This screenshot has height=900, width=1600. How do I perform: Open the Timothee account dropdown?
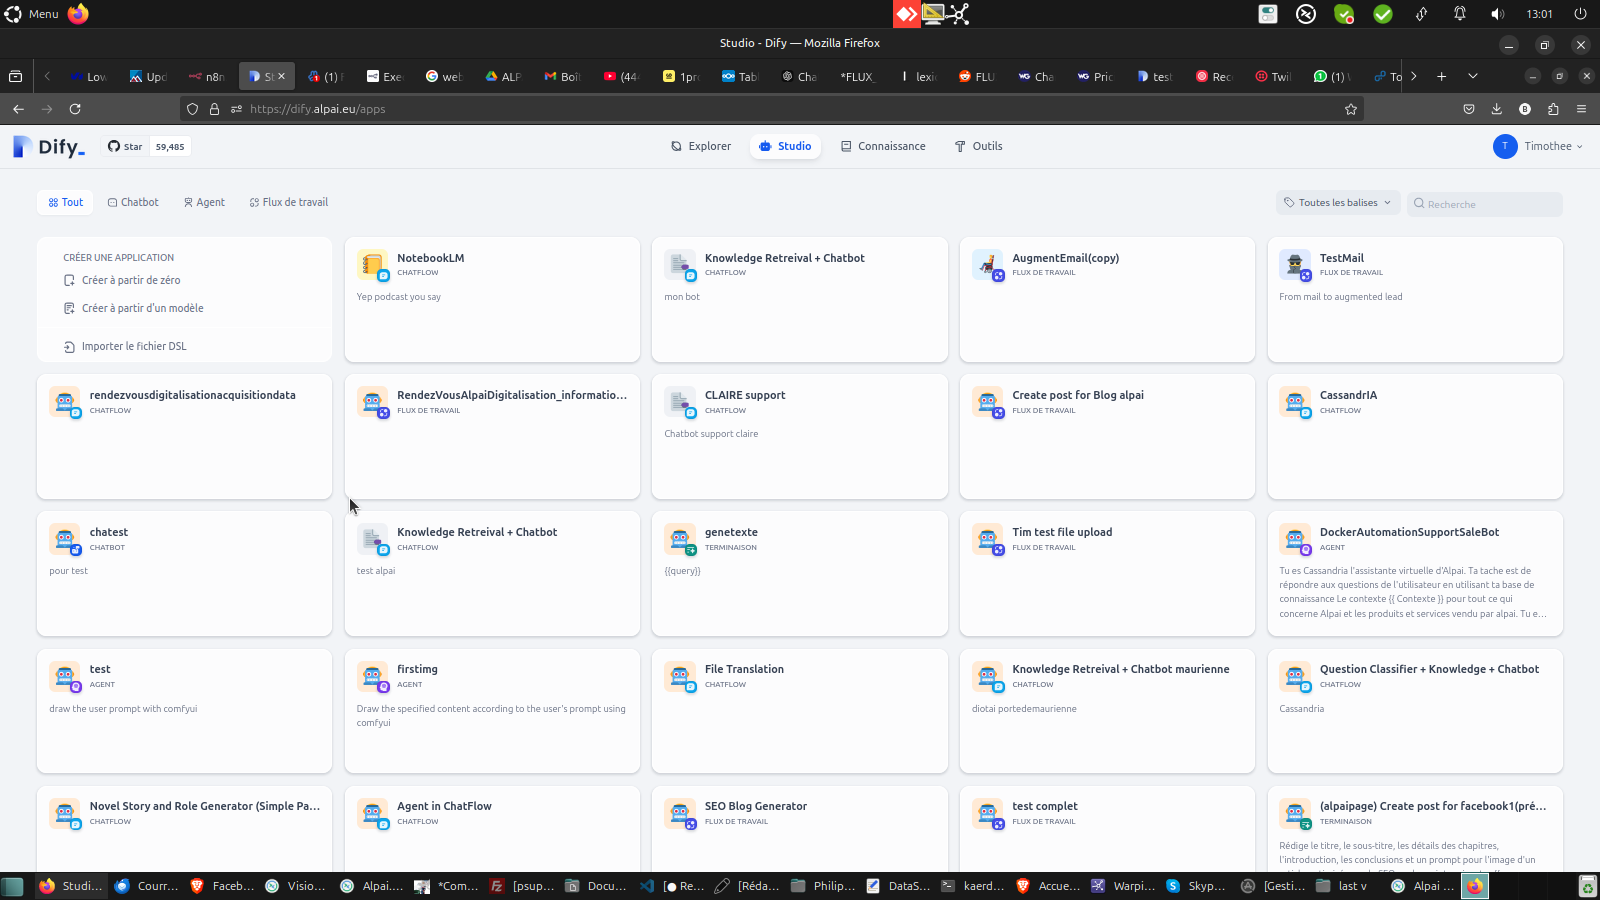tap(1538, 146)
